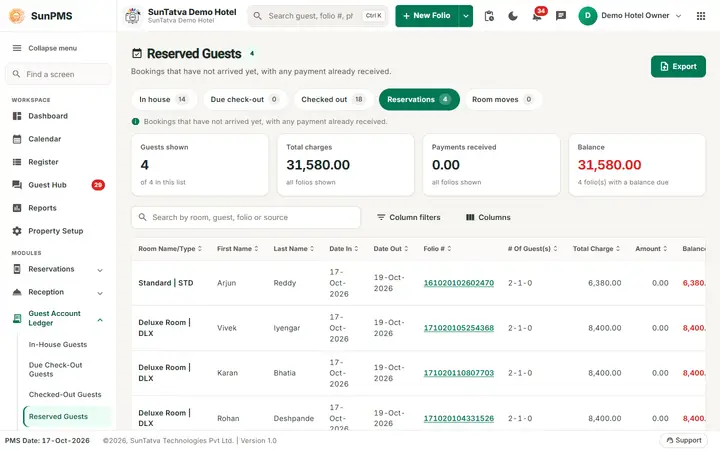Focus the global guest search field
The height and width of the screenshot is (450, 720).
tap(318, 16)
